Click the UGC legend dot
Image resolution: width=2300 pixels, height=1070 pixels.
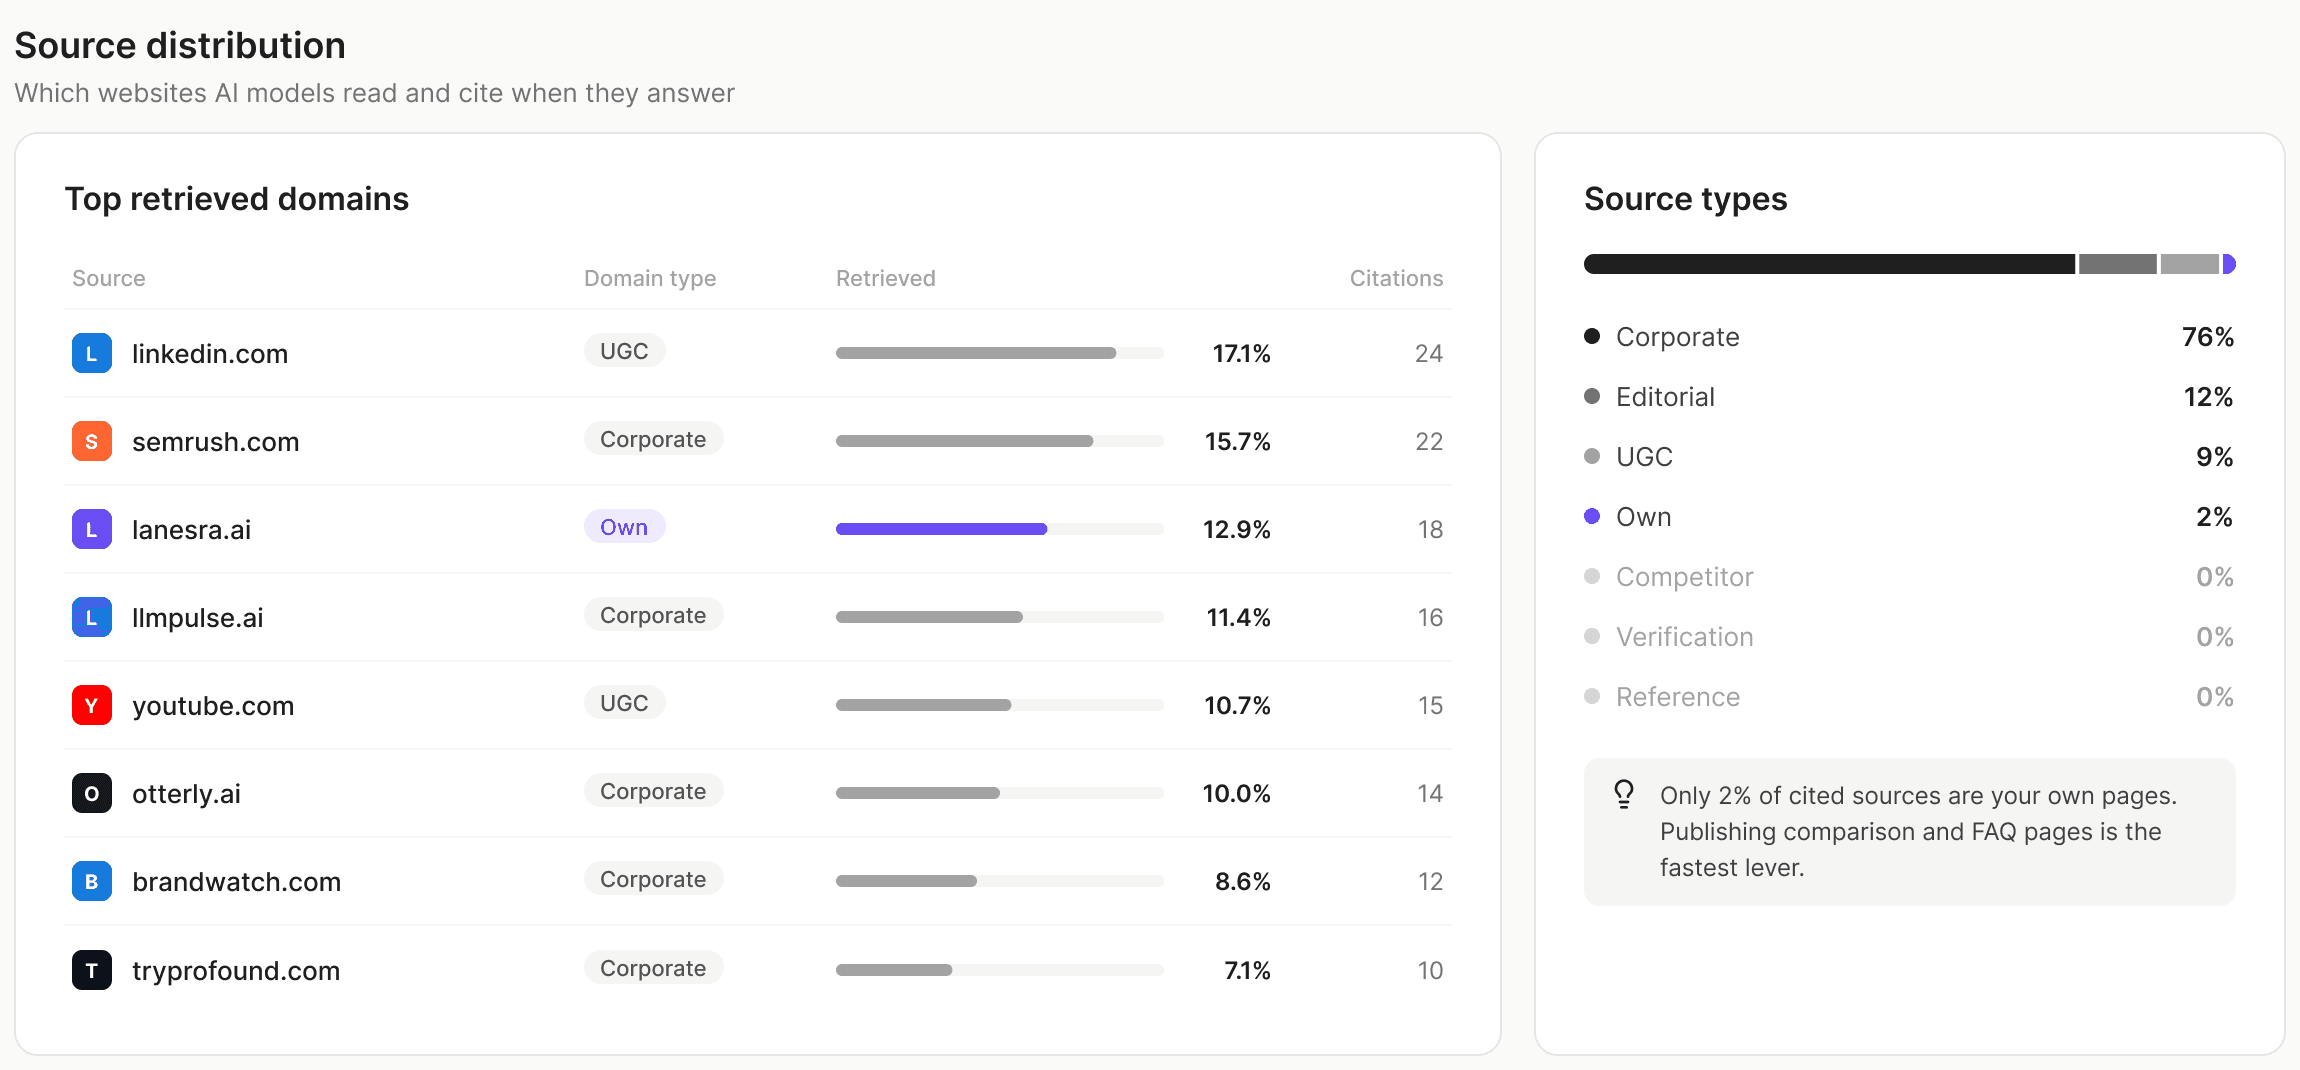[x=1592, y=456]
